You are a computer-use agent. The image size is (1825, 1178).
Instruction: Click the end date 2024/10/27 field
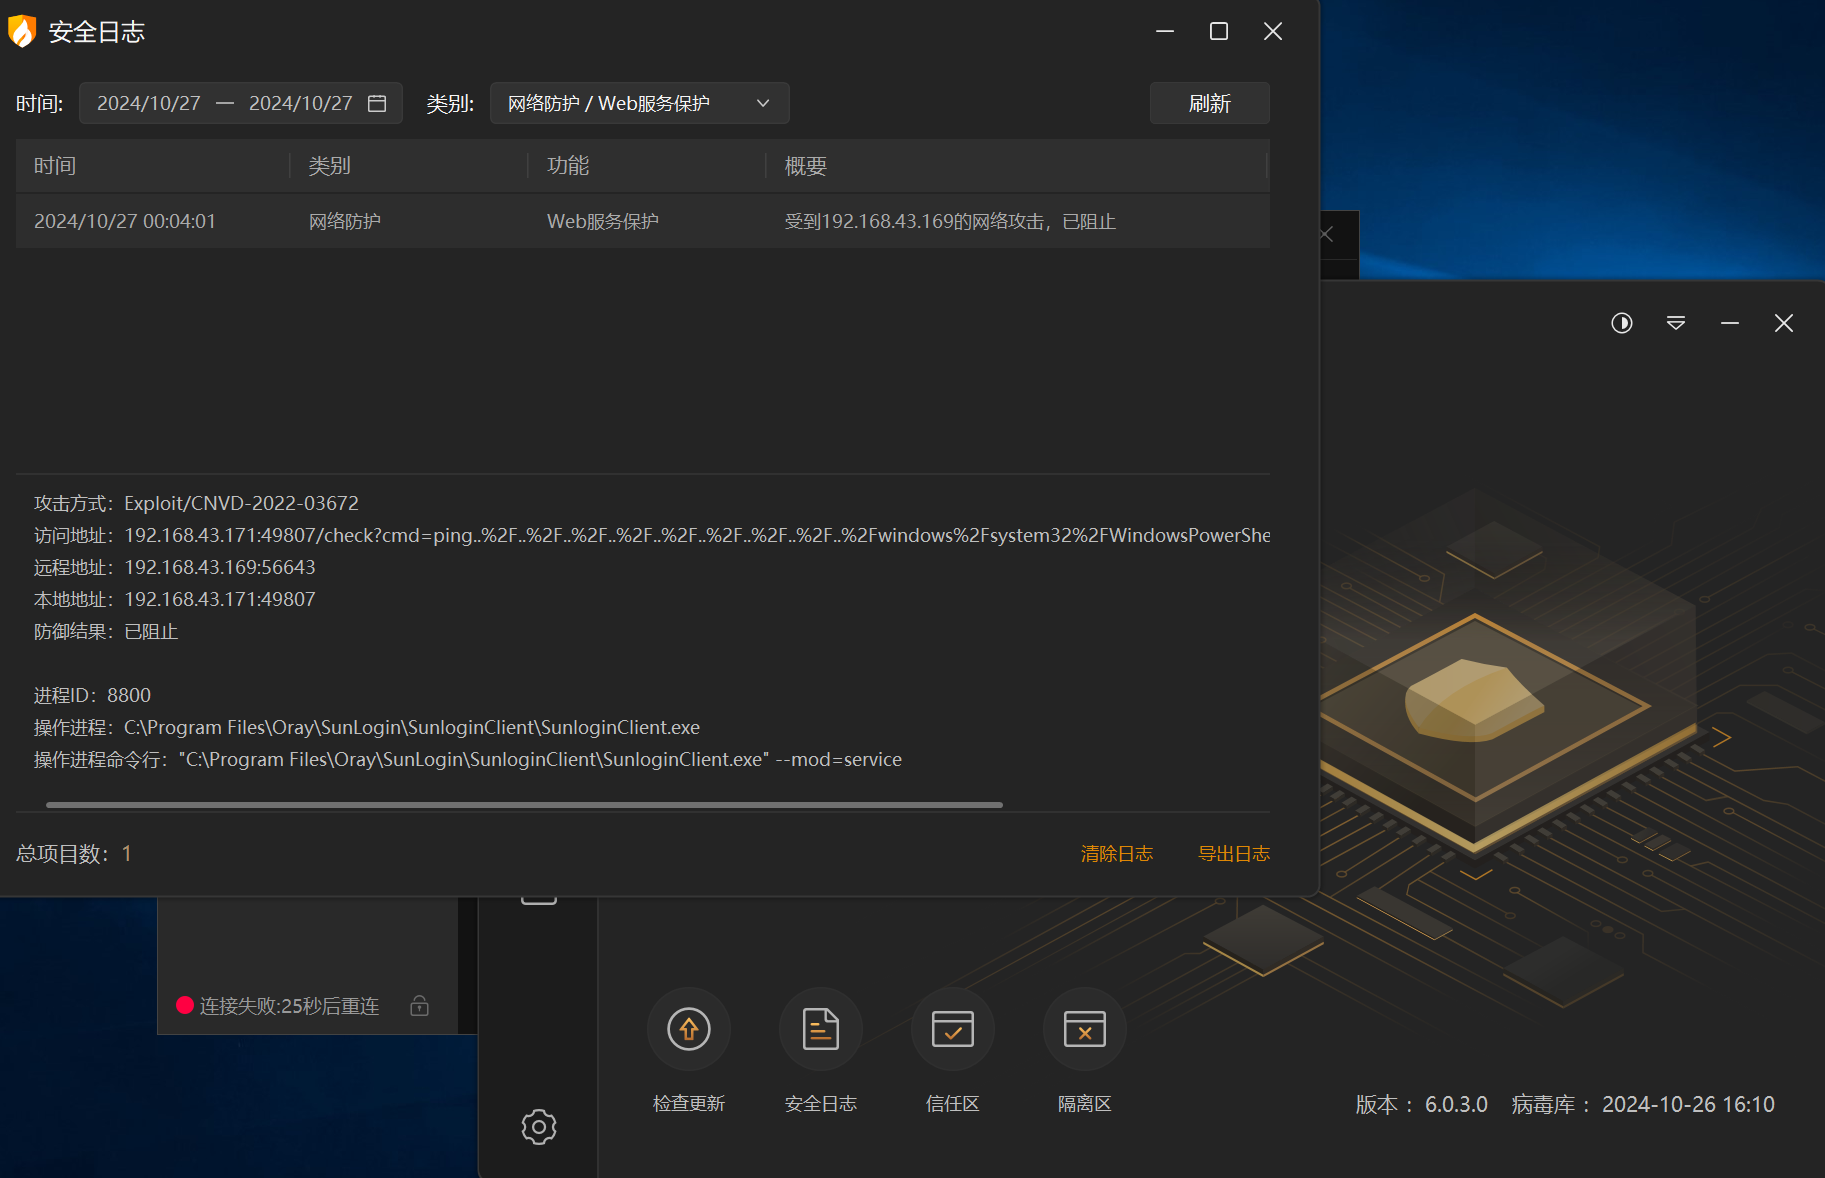301,103
